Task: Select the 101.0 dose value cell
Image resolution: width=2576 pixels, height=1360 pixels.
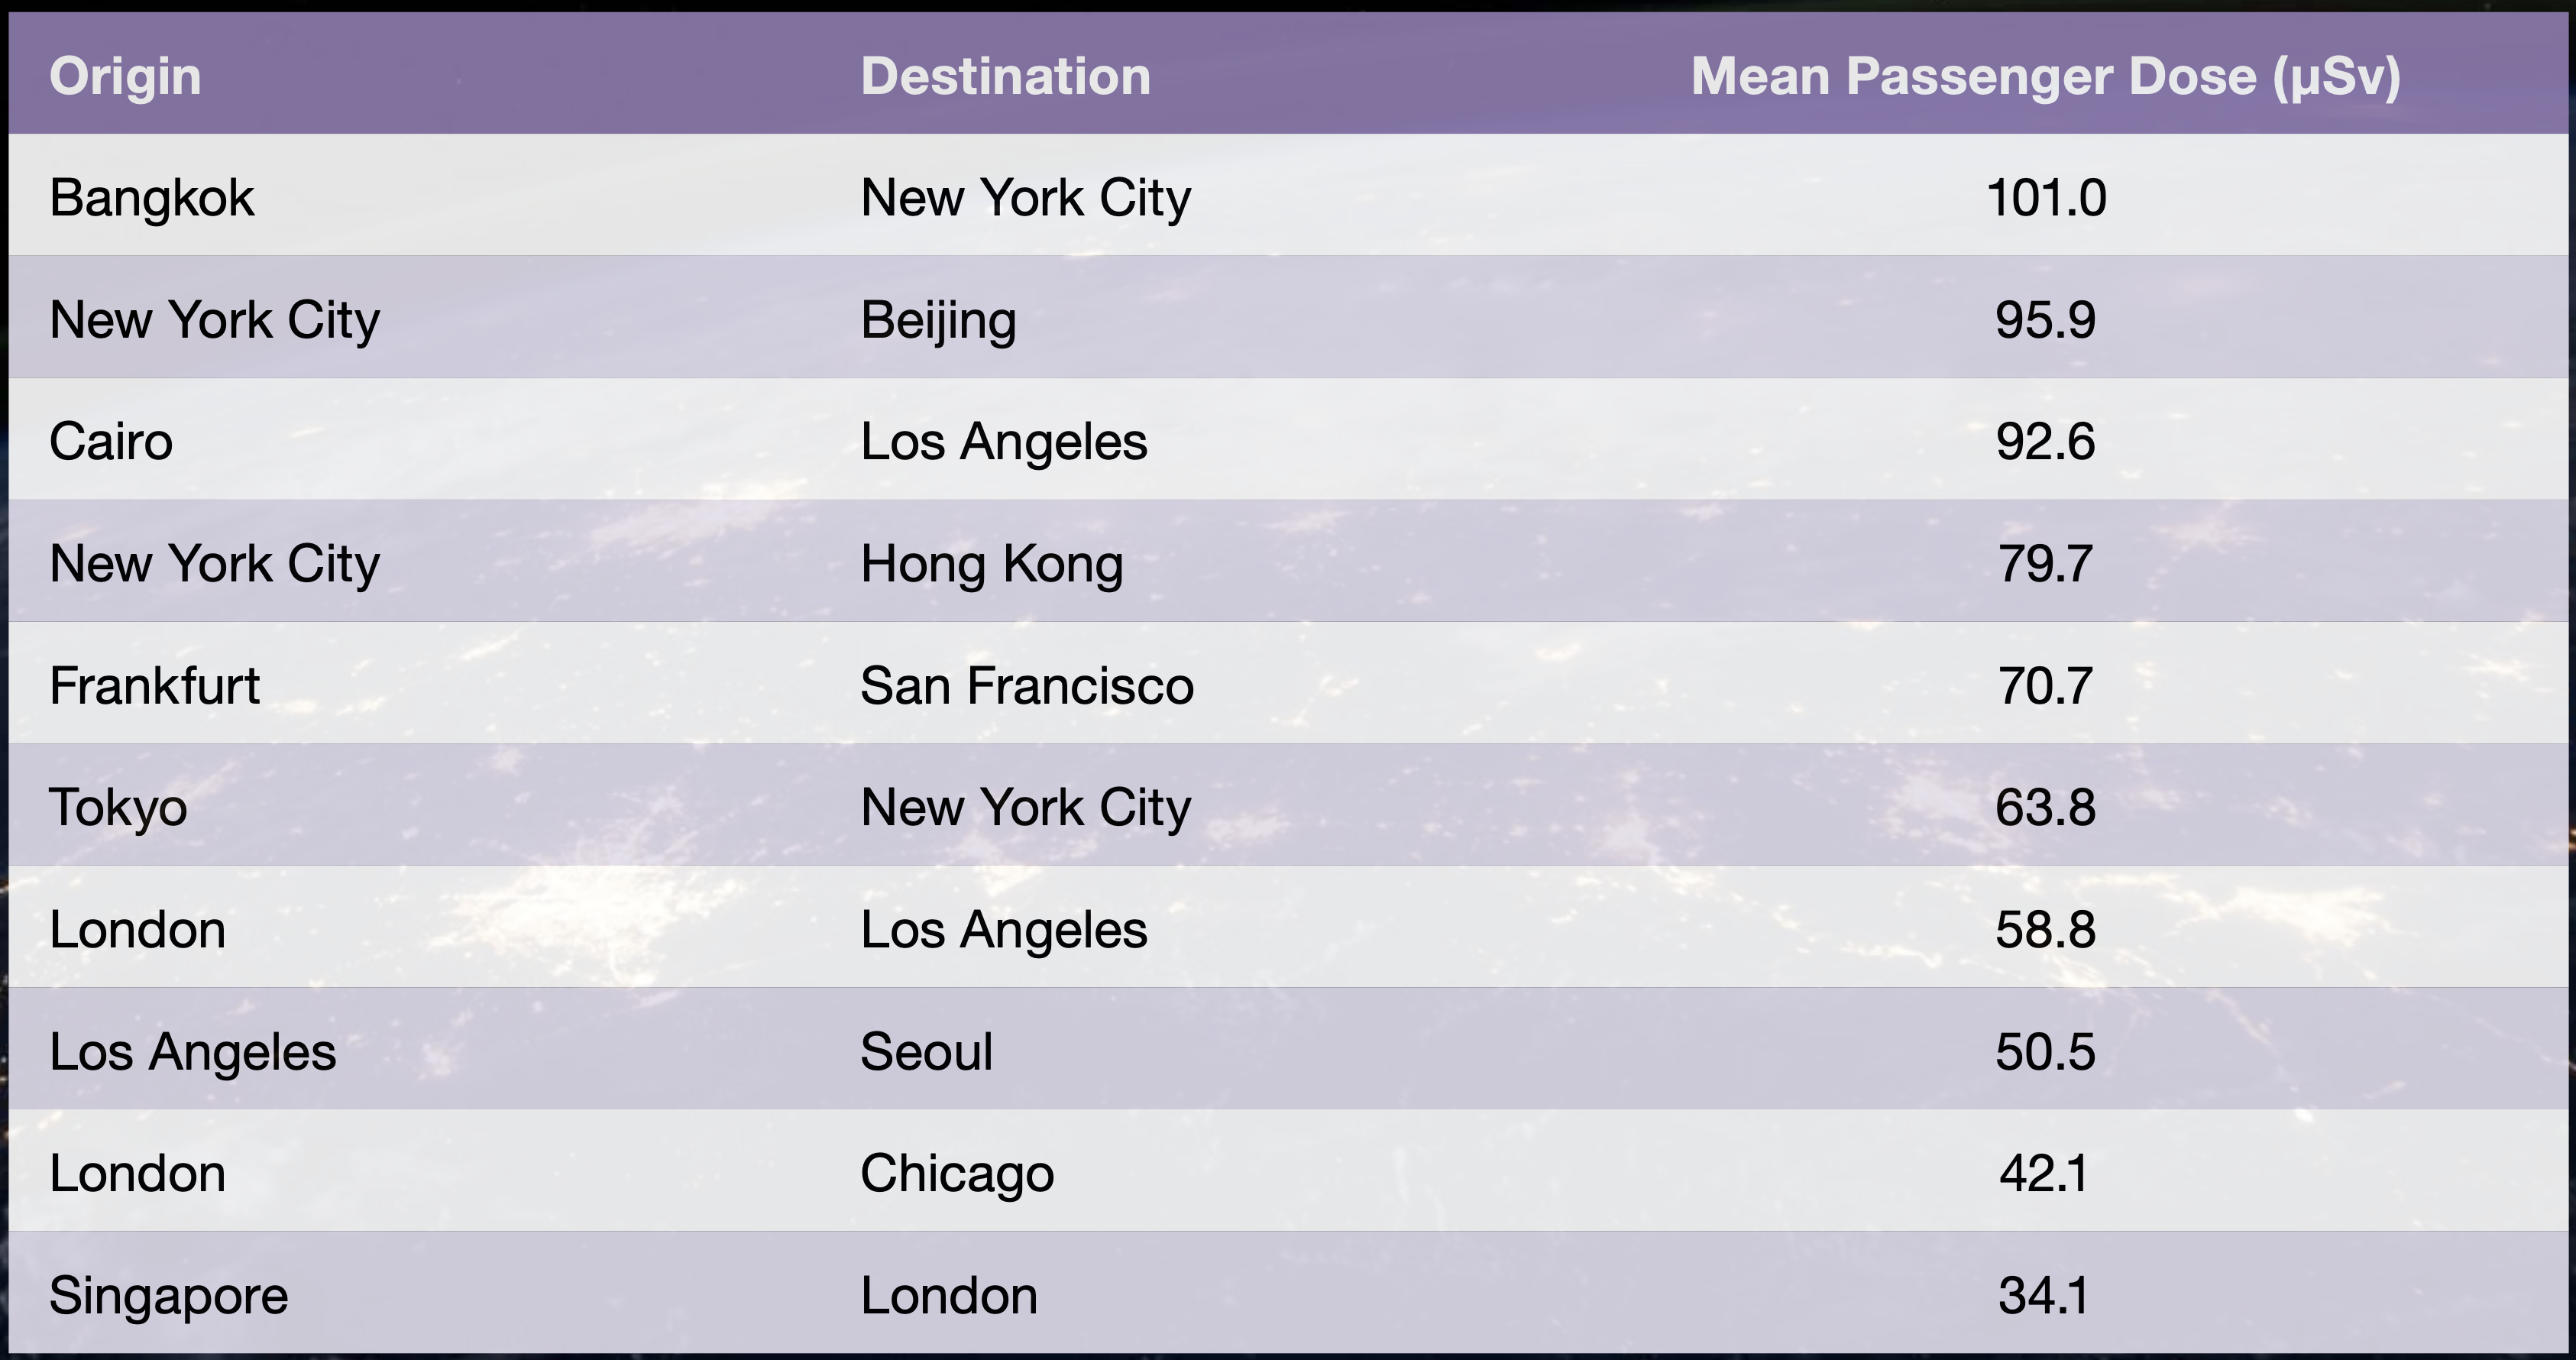Action: coord(2045,197)
